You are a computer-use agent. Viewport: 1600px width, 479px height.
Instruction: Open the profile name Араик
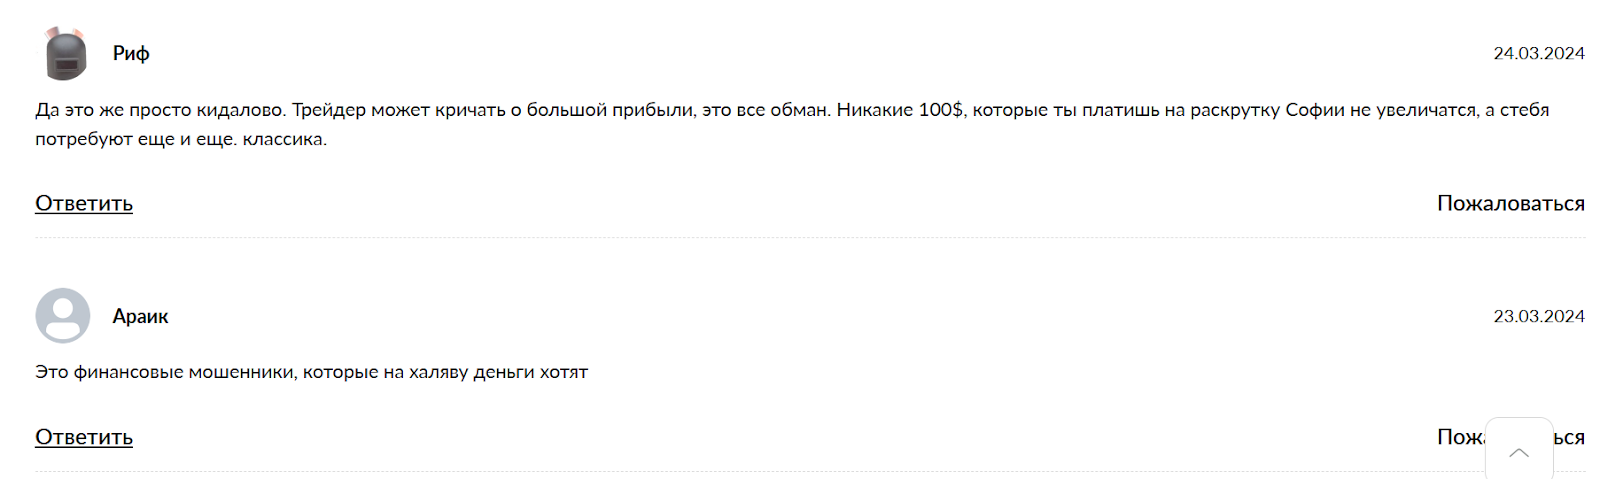coord(140,316)
